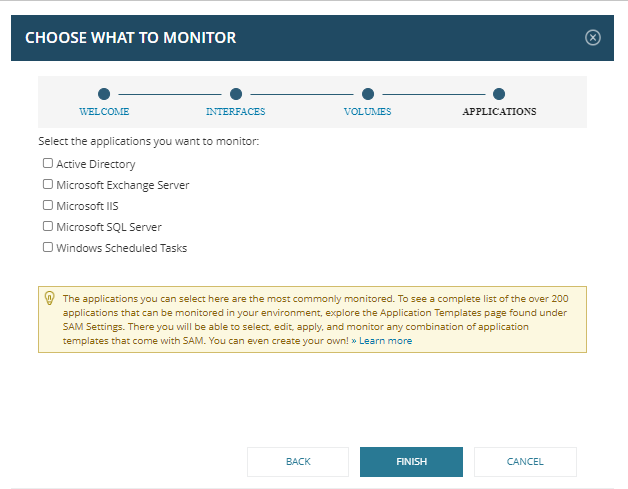Click the 'Select the applications you want to monitor' text

point(149,141)
